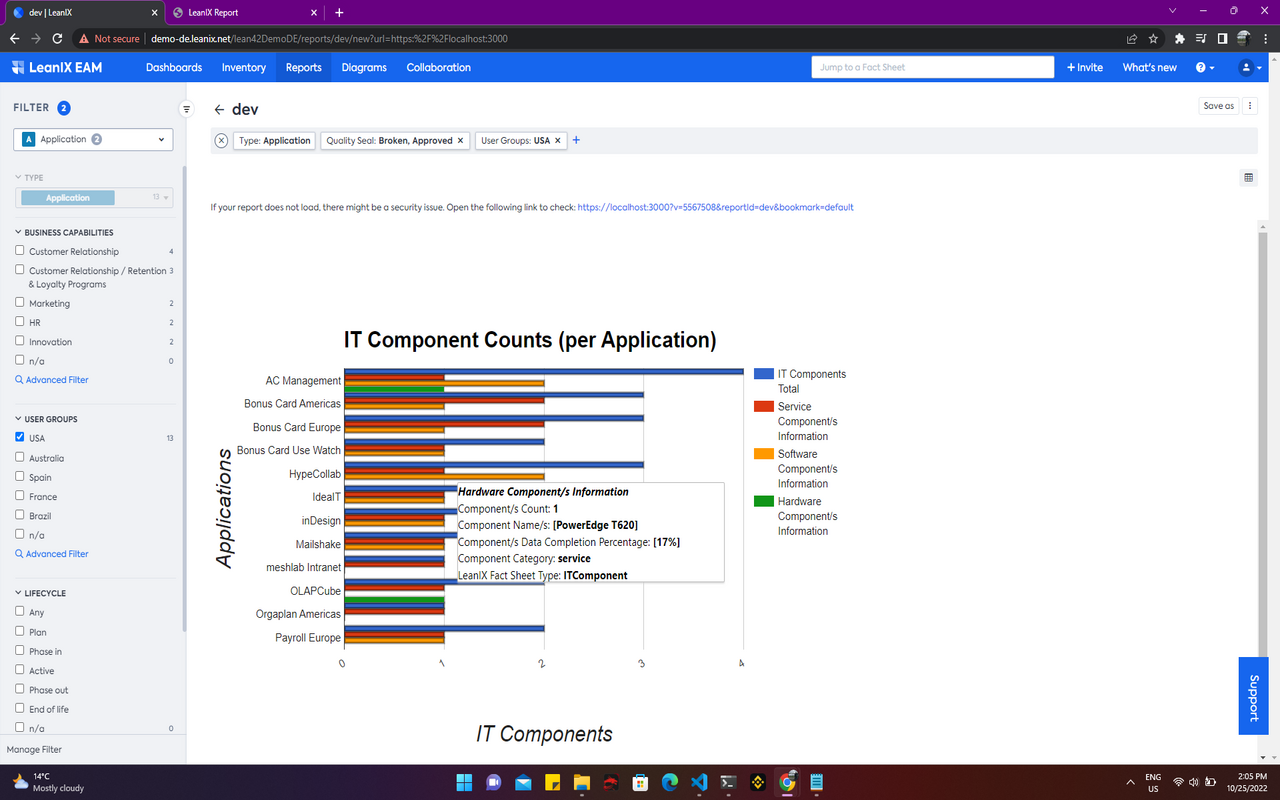Check the Australia user group
The image size is (1280, 800).
pos(20,457)
